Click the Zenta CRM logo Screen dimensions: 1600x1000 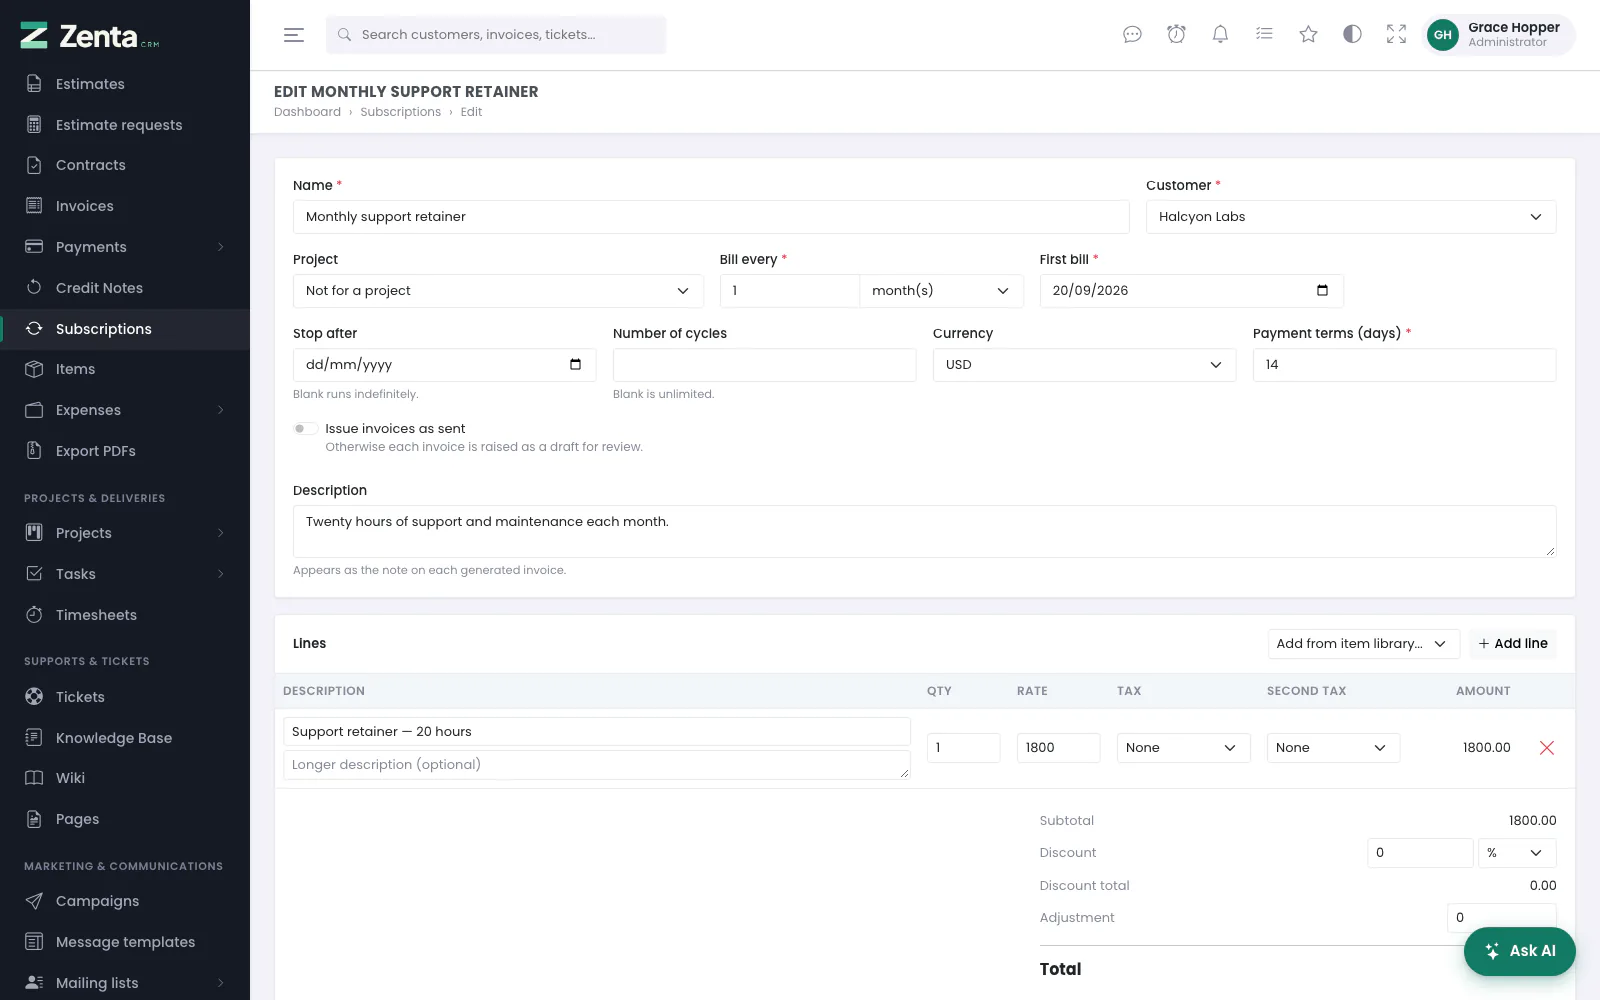click(x=90, y=36)
